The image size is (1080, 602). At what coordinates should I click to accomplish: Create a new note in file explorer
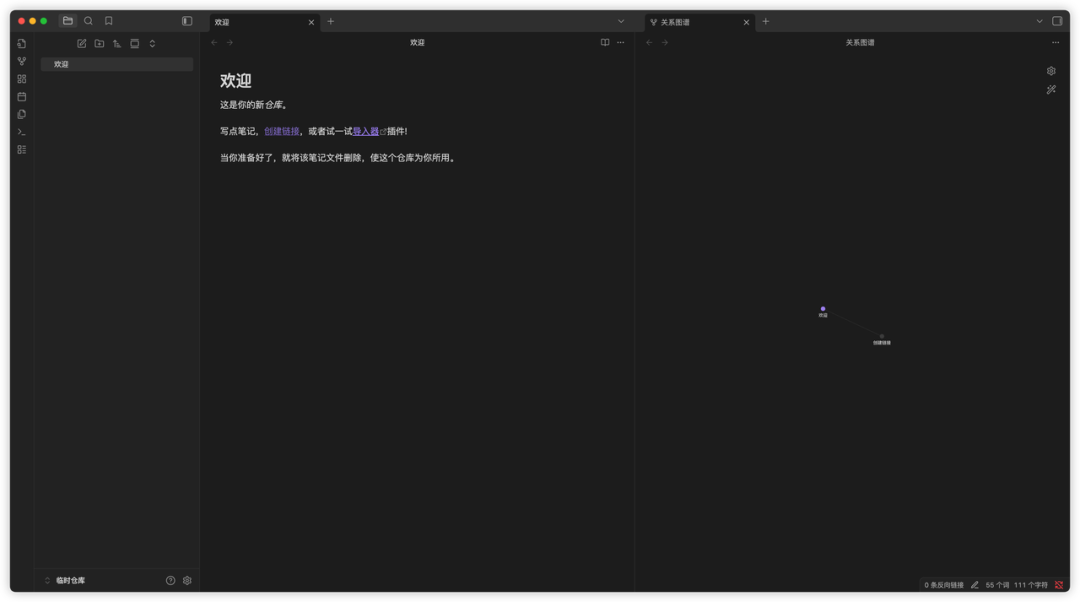click(x=81, y=43)
